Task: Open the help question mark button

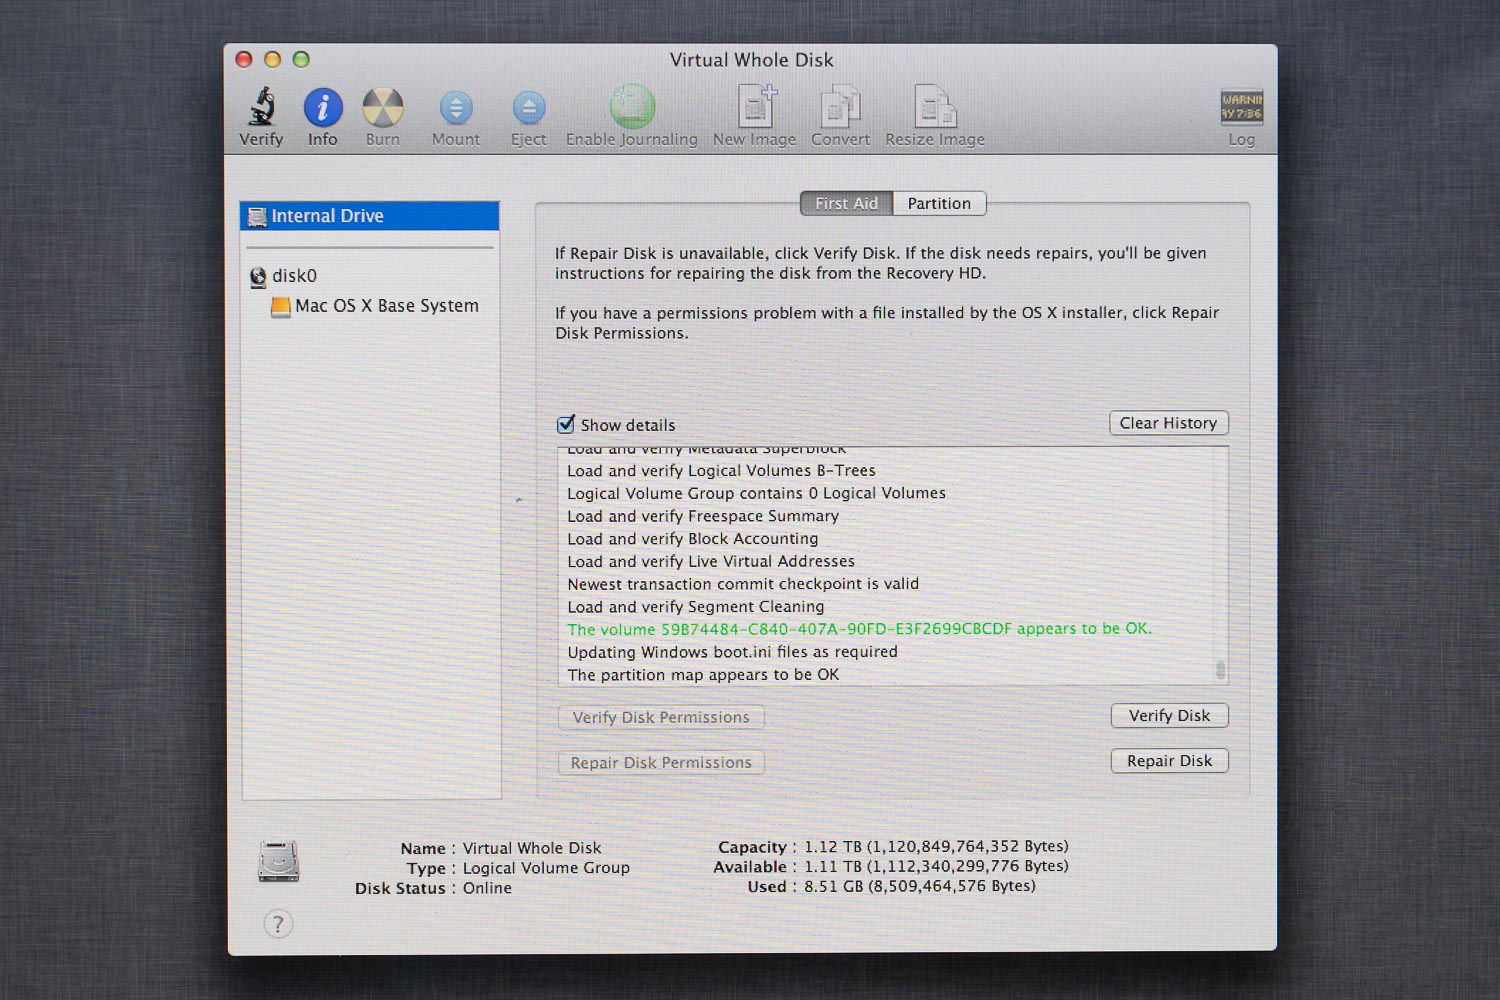Action: click(x=279, y=924)
